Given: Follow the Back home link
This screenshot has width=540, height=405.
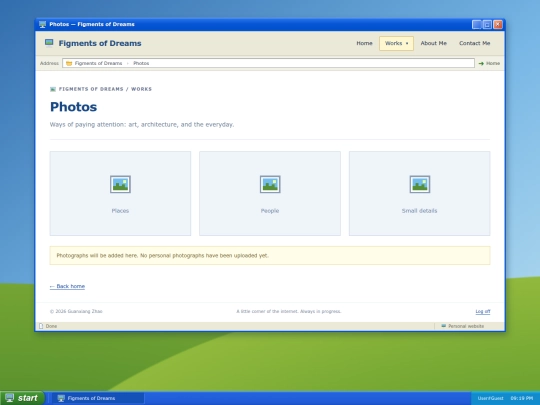Looking at the screenshot, I should (67, 286).
